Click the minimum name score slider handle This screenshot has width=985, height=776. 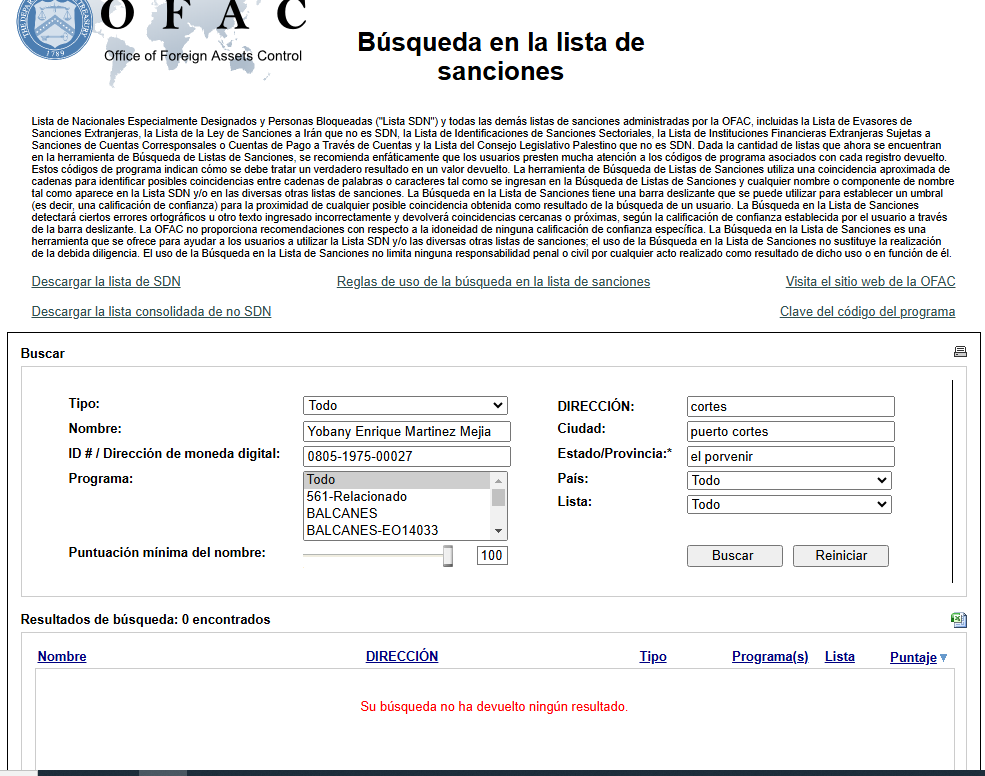(448, 556)
